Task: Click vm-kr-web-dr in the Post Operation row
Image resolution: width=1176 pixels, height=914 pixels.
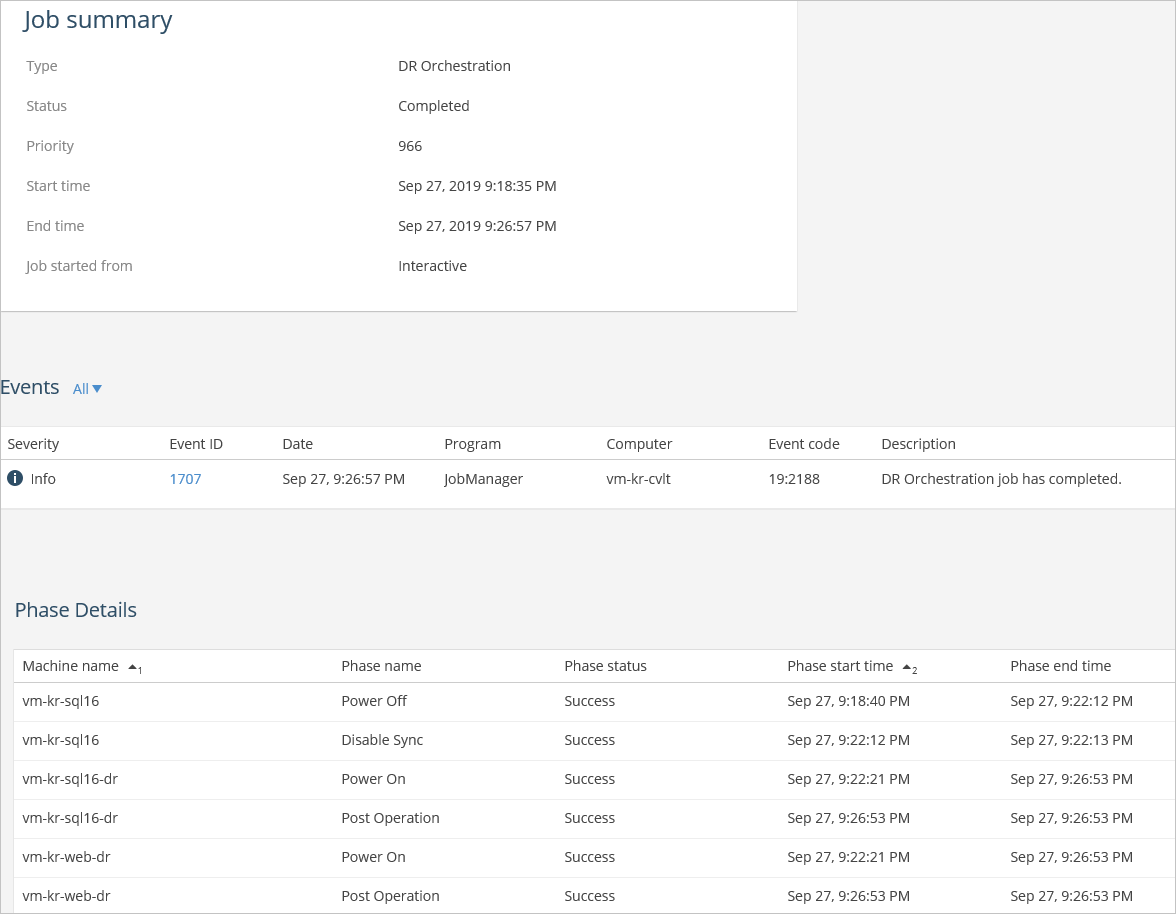Action: pos(66,896)
